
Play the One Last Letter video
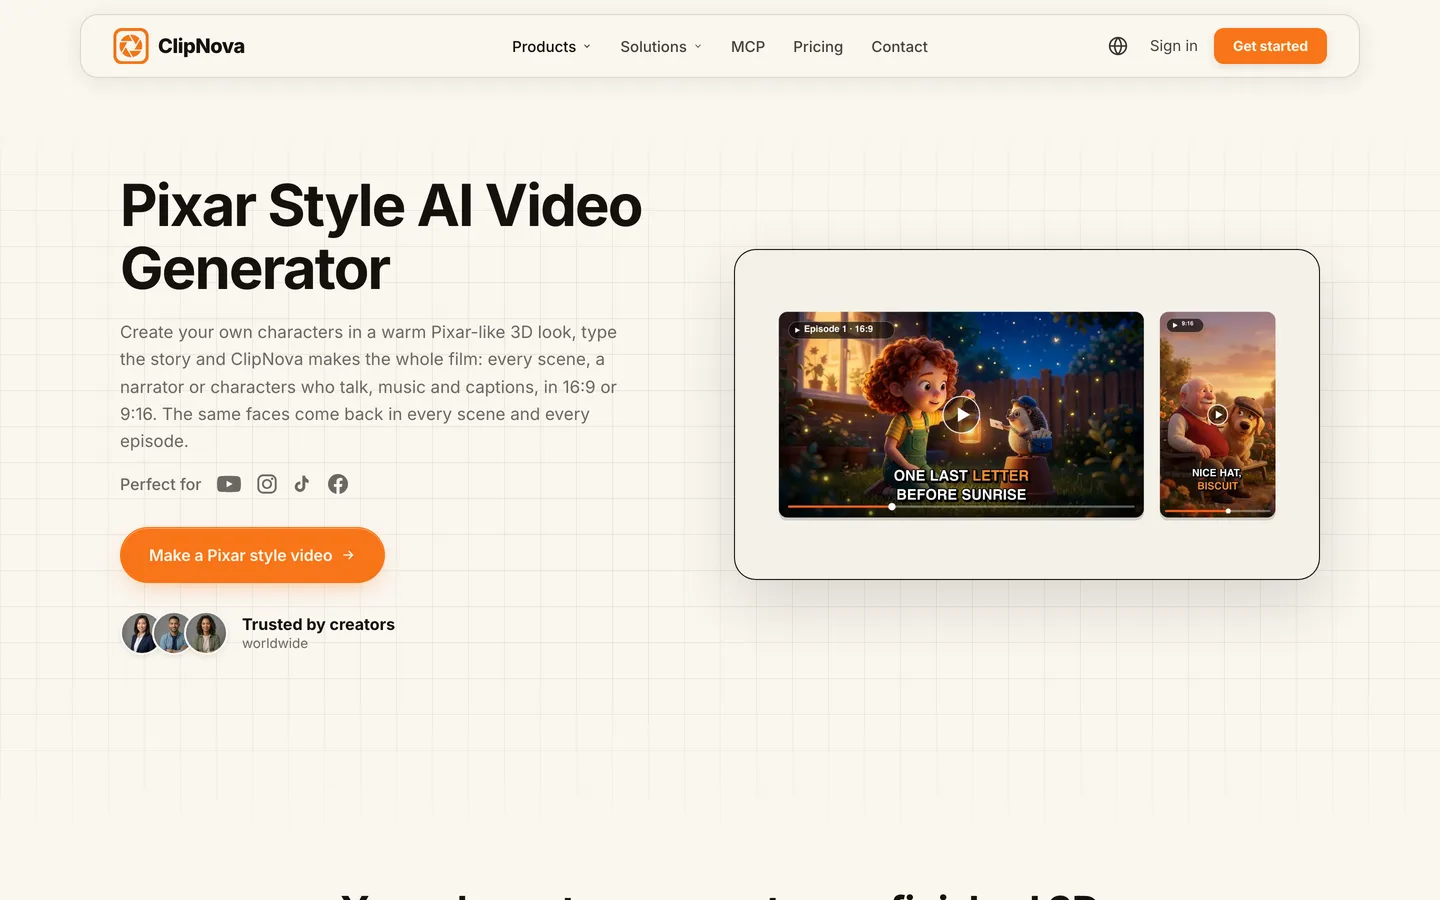point(961,414)
